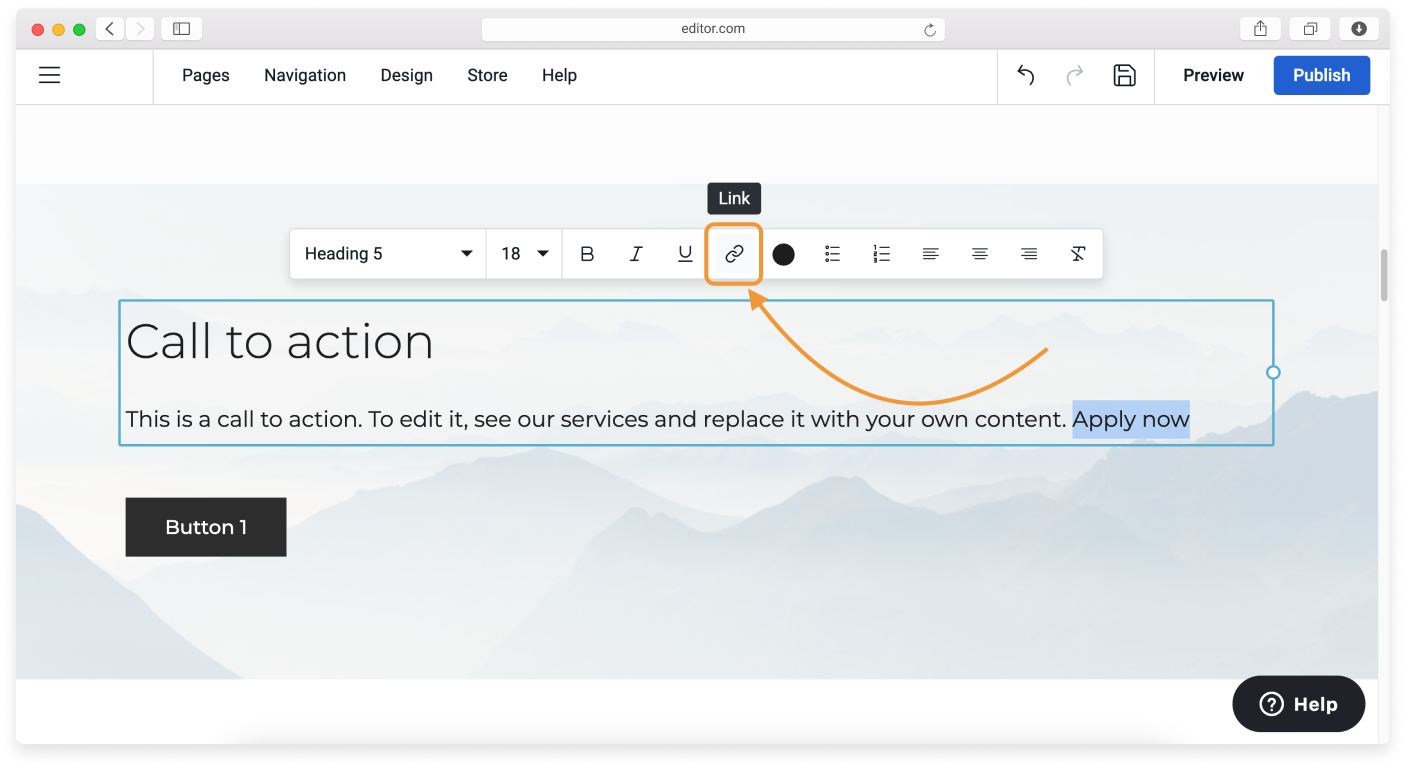Click the Link icon in text toolbar
The width and height of the screenshot is (1406, 768).
pyautogui.click(x=734, y=254)
